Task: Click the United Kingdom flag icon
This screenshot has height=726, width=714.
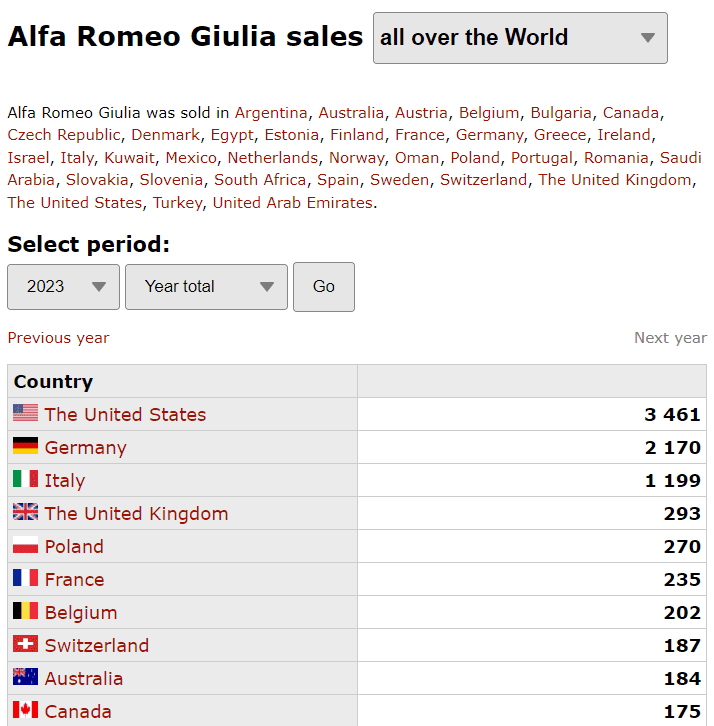Action: tap(25, 512)
